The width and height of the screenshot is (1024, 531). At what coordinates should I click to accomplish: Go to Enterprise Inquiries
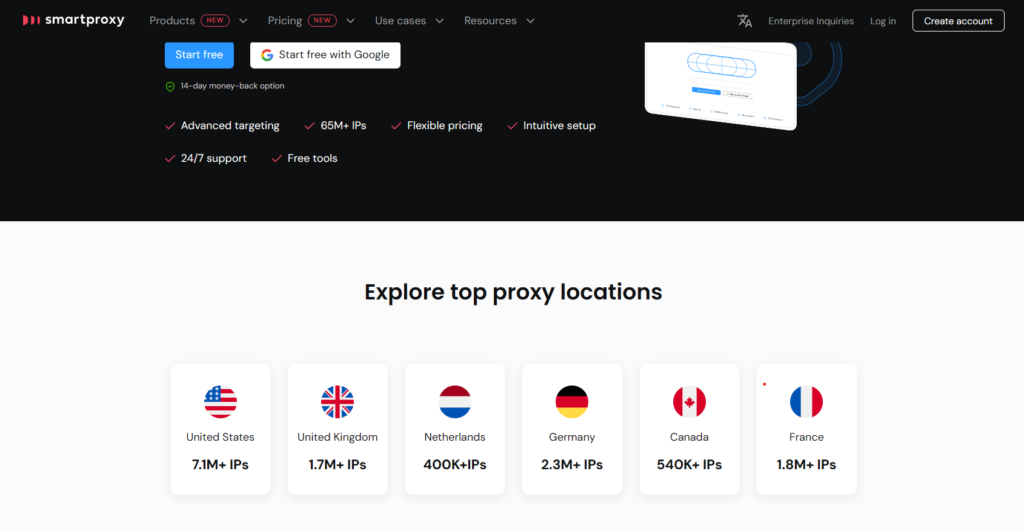coord(810,21)
